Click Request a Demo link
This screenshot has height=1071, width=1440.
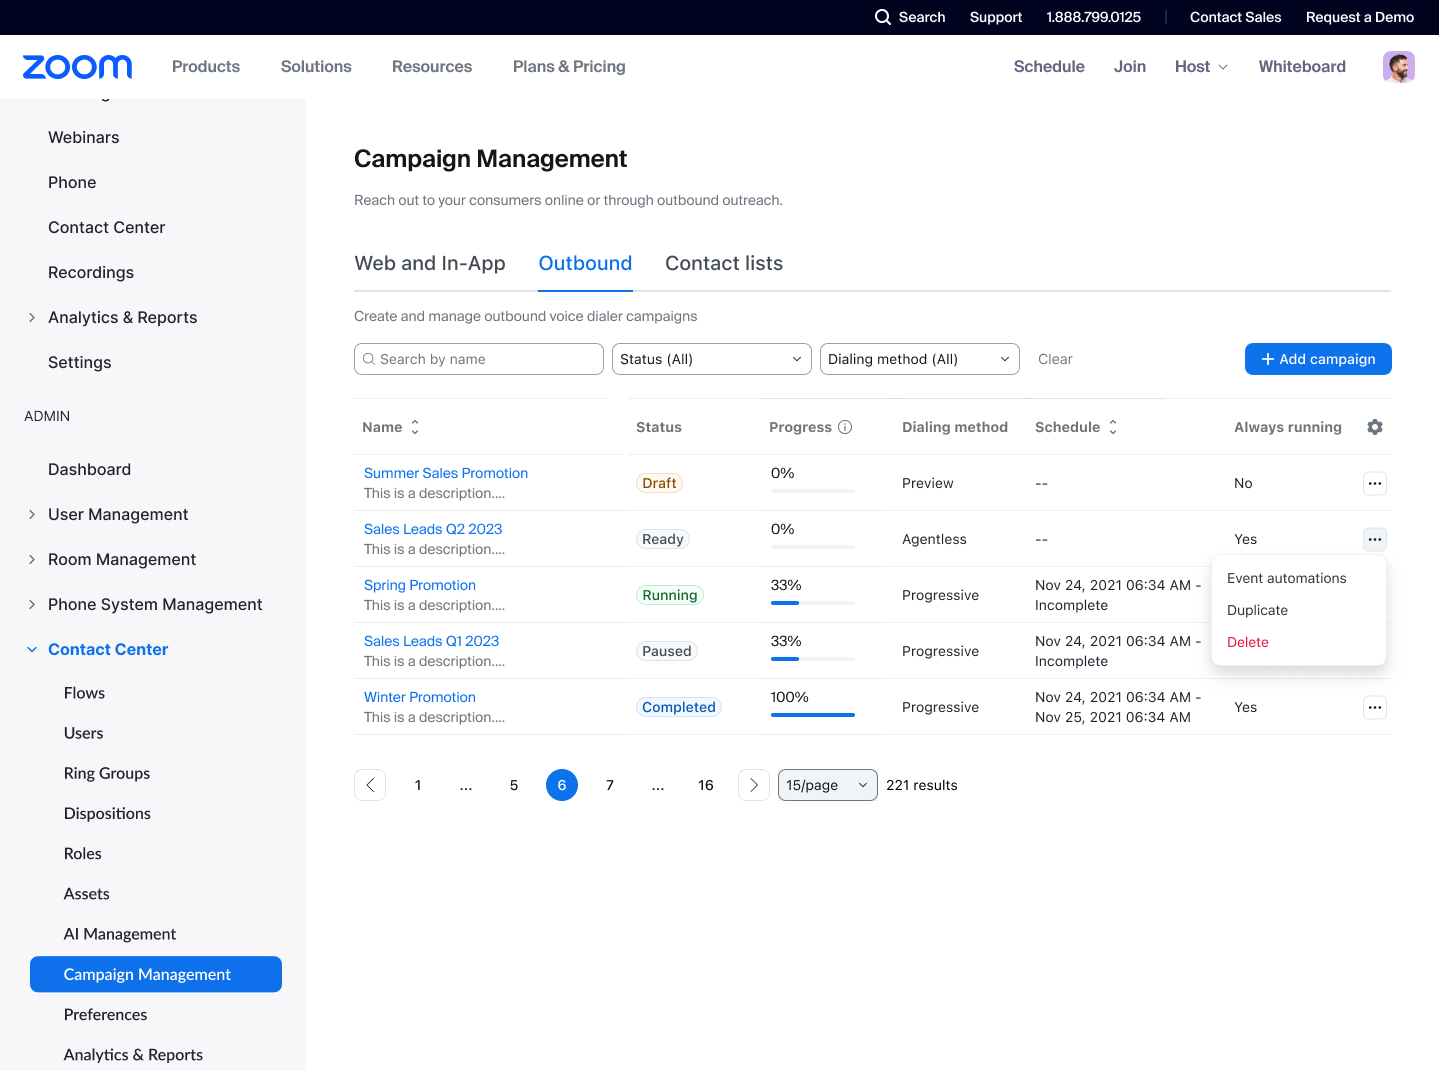point(1360,17)
